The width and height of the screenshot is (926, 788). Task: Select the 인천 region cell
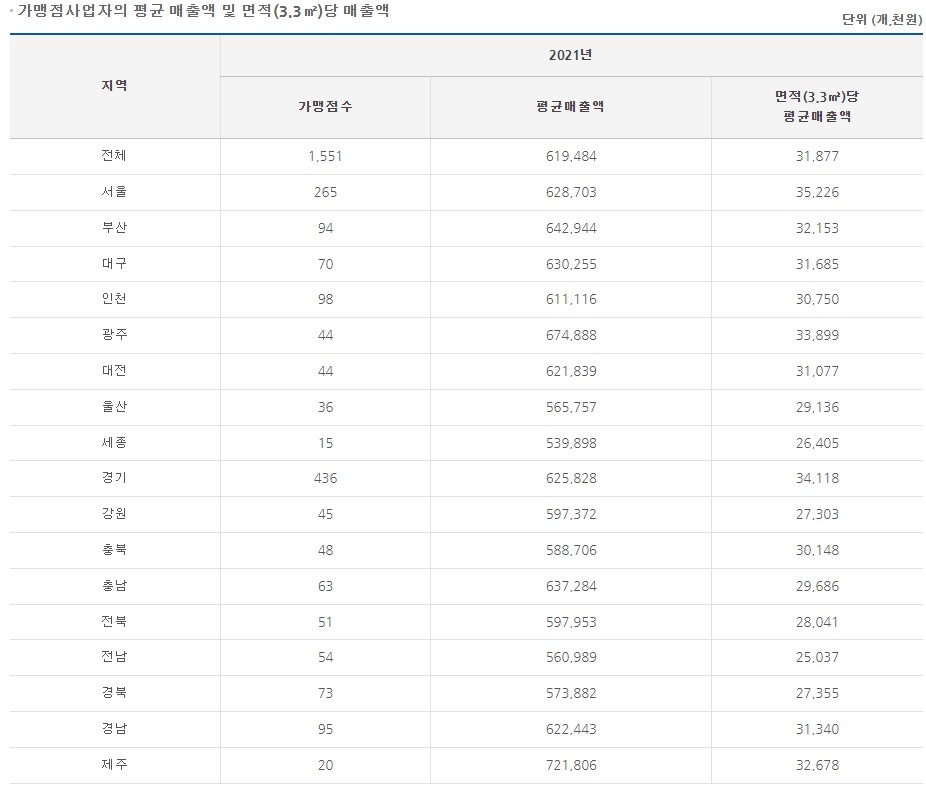click(114, 298)
